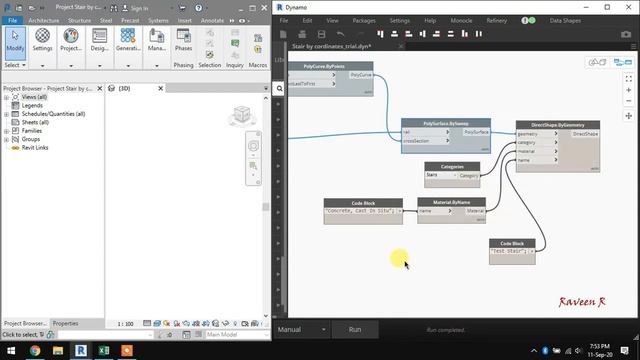
Task: Click the Dynamo open file icon
Action: coord(302,34)
